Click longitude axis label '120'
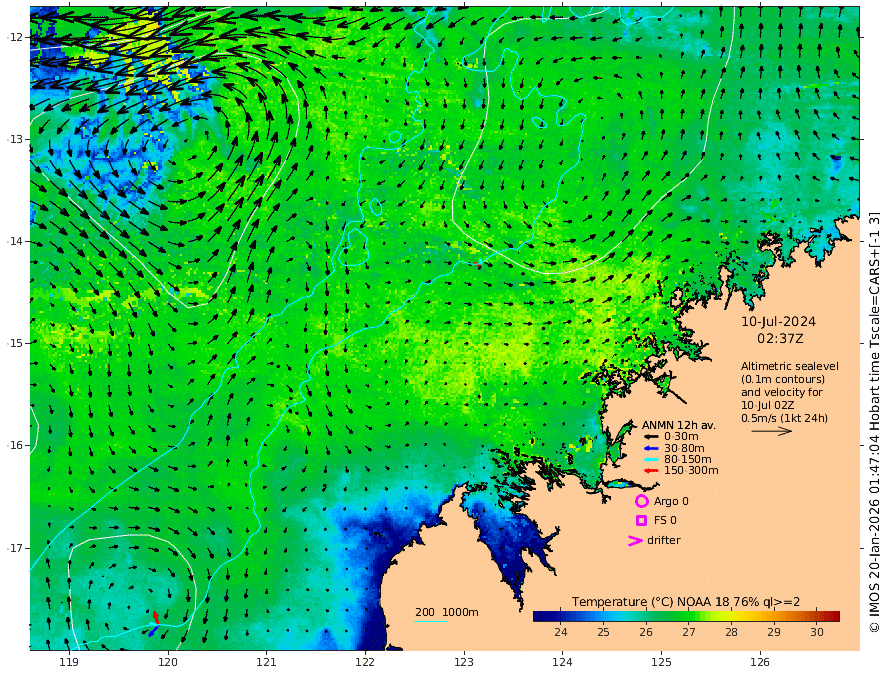The height and width of the screenshot is (680, 880). tap(168, 663)
